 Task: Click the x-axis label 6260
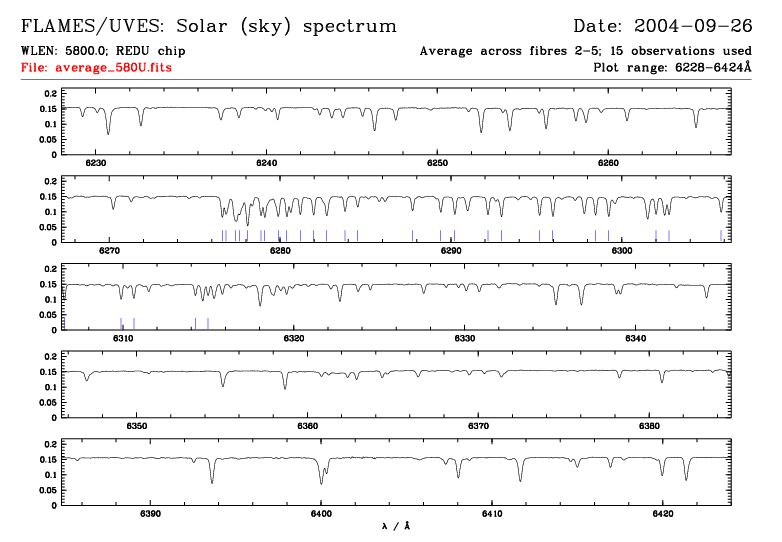608,163
